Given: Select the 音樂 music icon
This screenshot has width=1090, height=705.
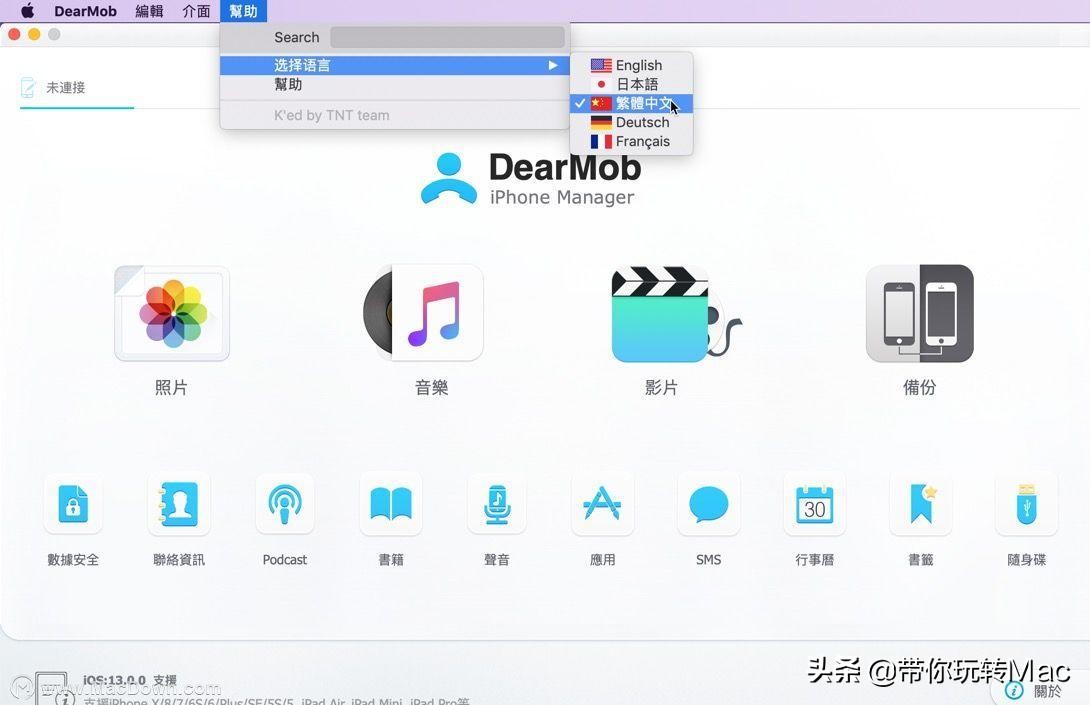Looking at the screenshot, I should point(430,312).
